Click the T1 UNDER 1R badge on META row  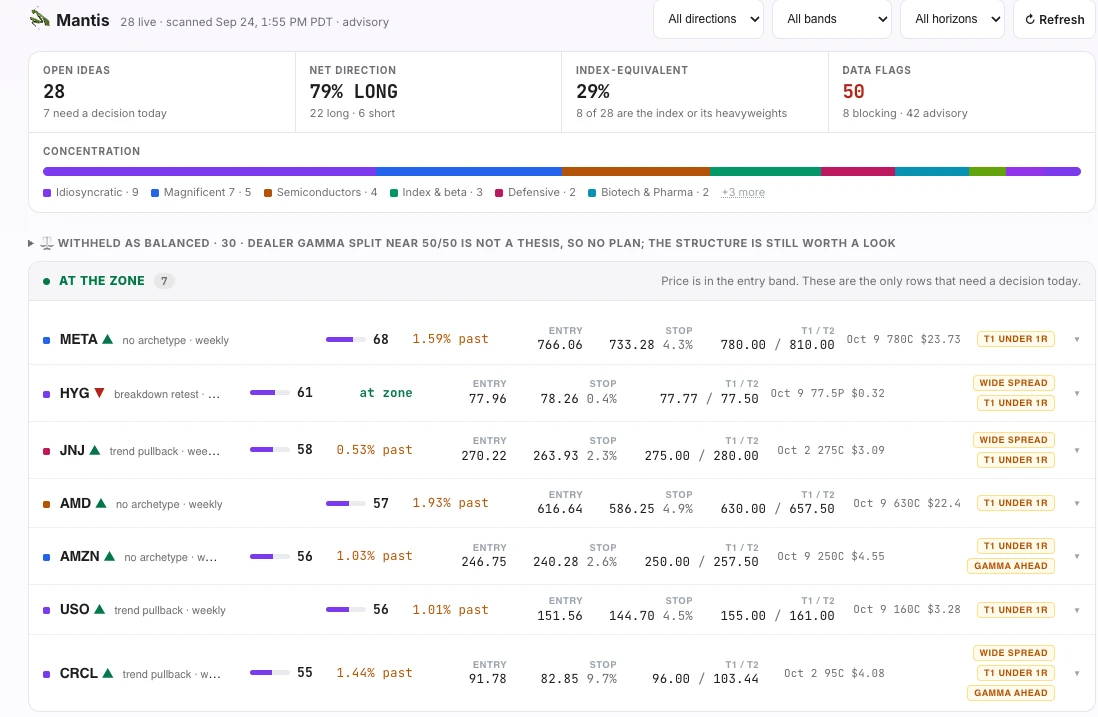(x=1015, y=339)
